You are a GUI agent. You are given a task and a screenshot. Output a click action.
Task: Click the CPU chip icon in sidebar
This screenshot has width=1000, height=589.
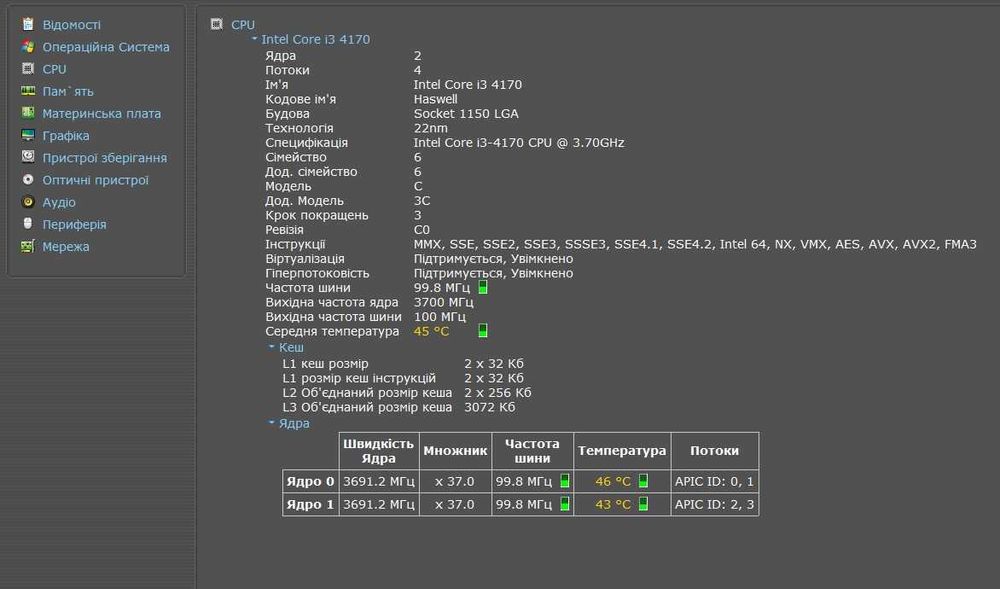tap(27, 68)
